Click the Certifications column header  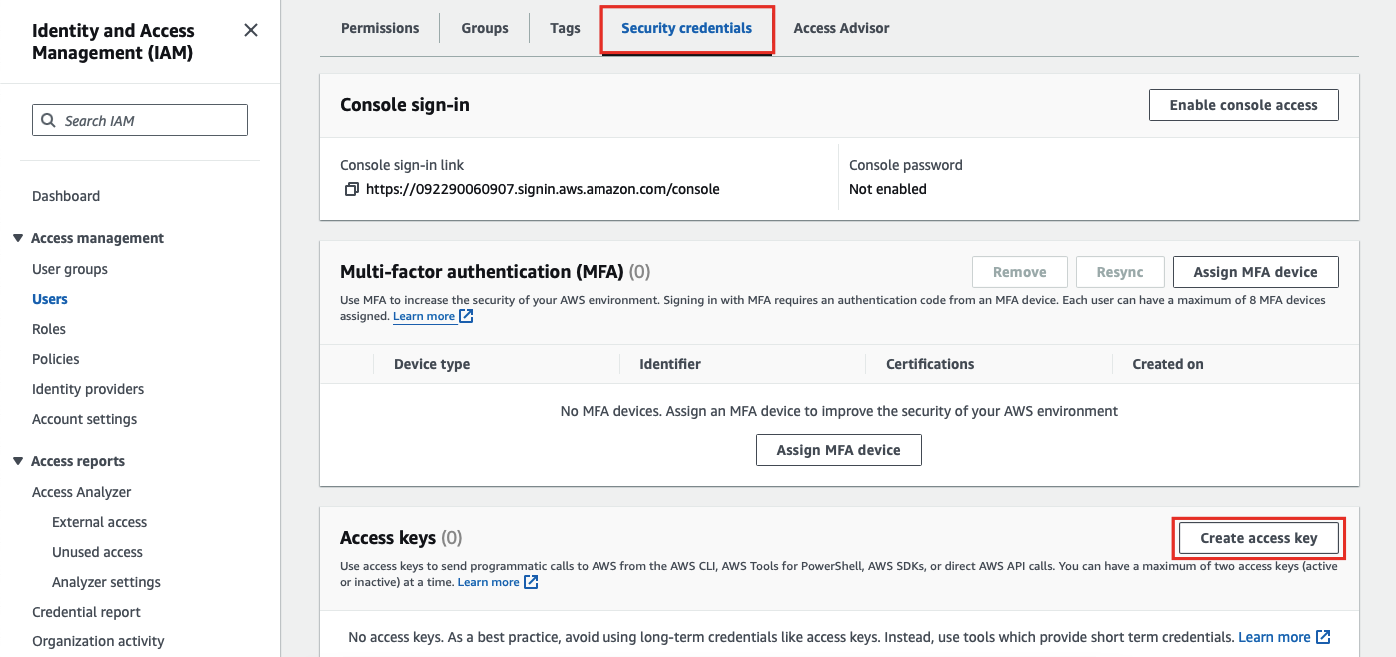point(930,364)
